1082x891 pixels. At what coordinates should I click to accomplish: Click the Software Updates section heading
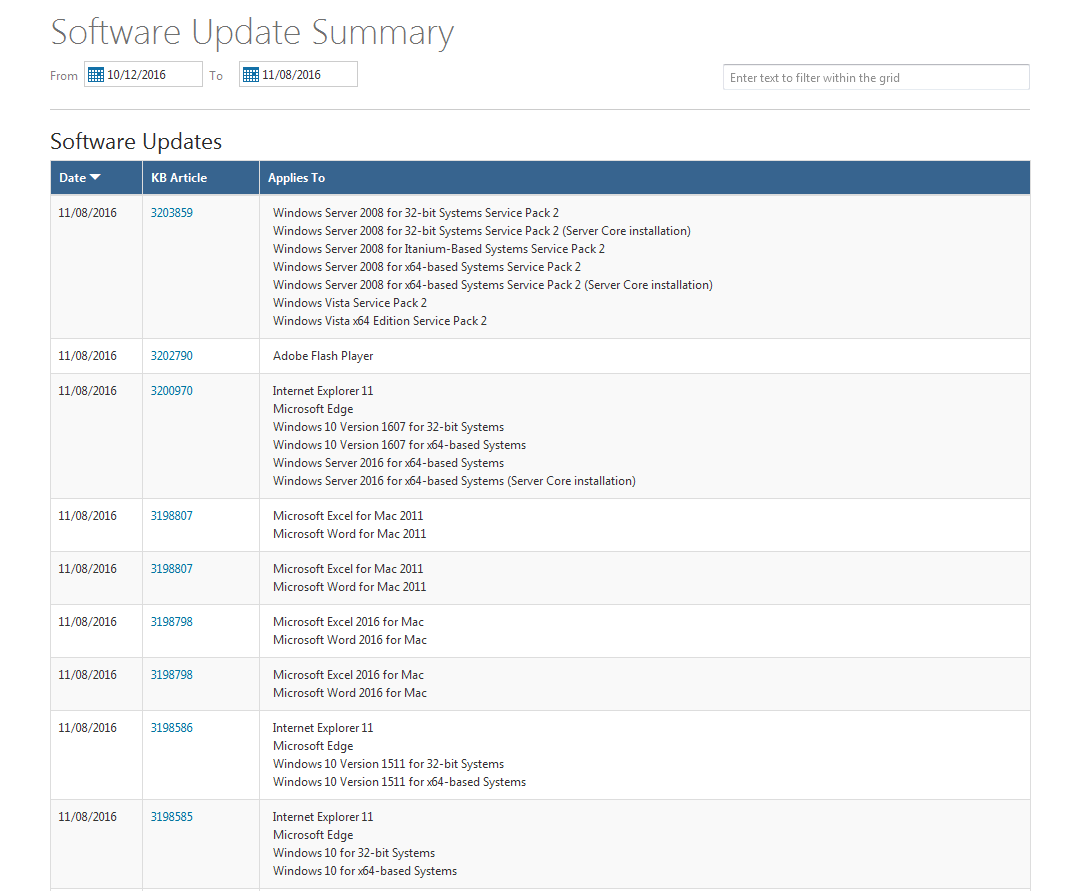point(136,141)
